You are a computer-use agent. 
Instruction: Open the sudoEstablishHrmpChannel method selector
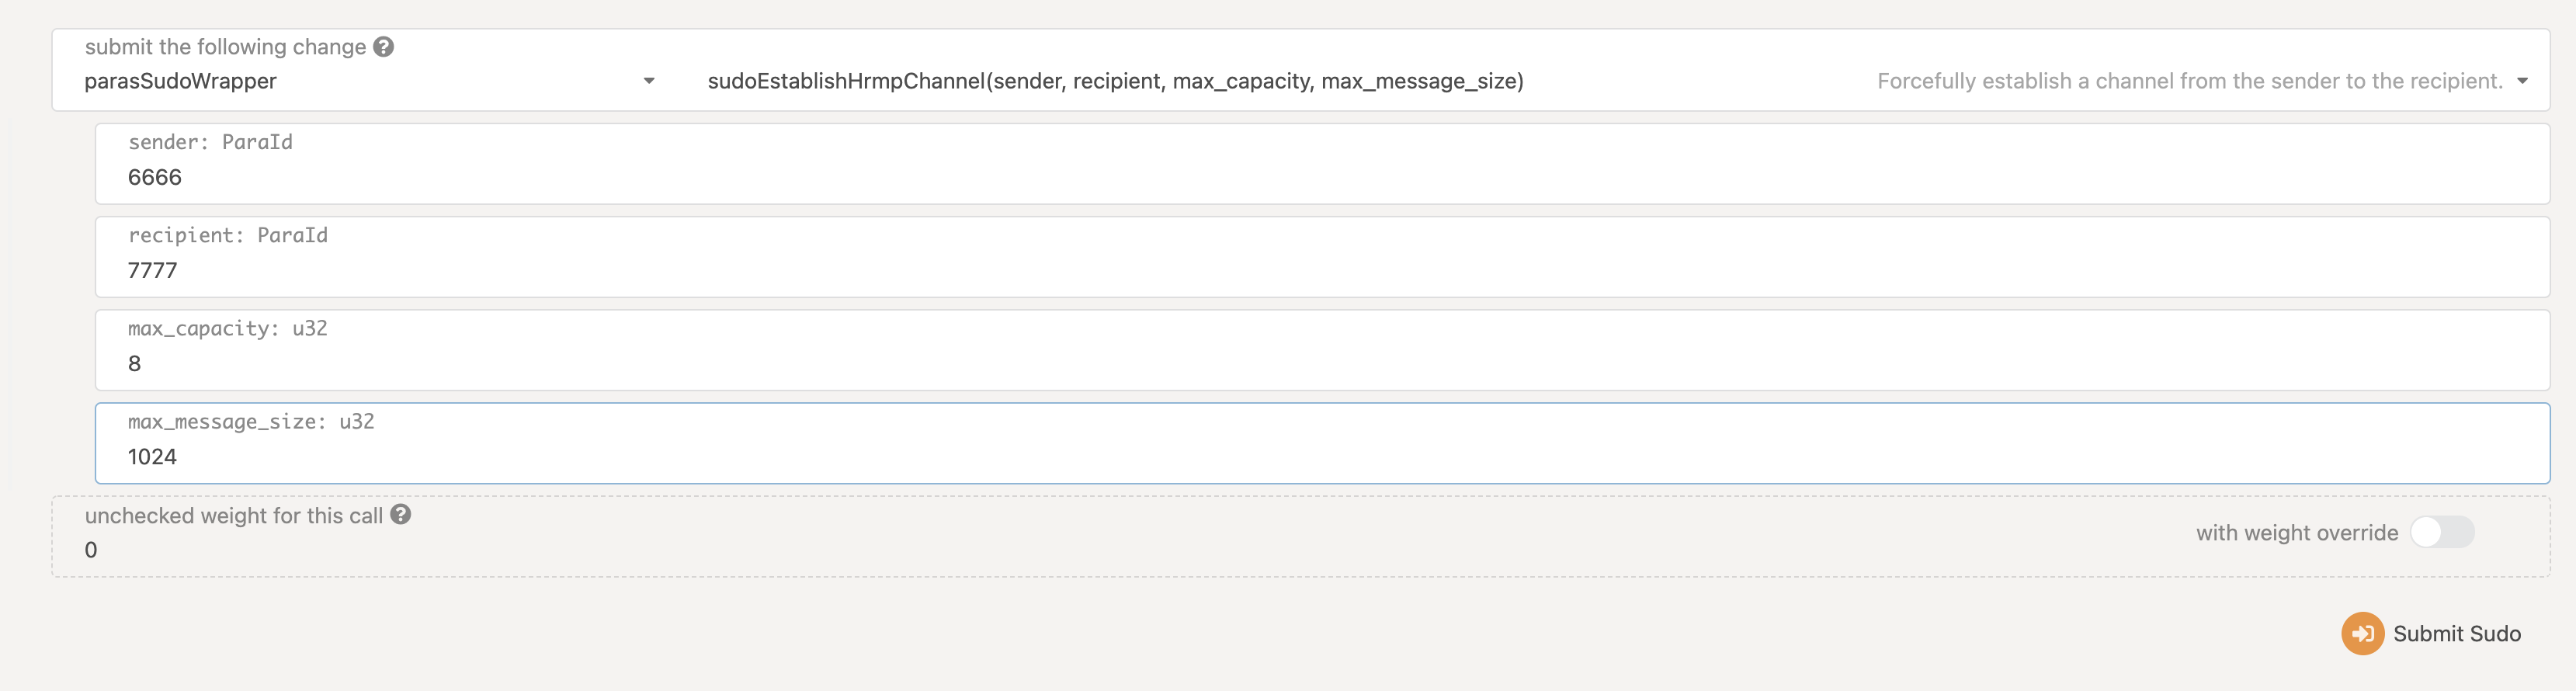coord(1115,81)
